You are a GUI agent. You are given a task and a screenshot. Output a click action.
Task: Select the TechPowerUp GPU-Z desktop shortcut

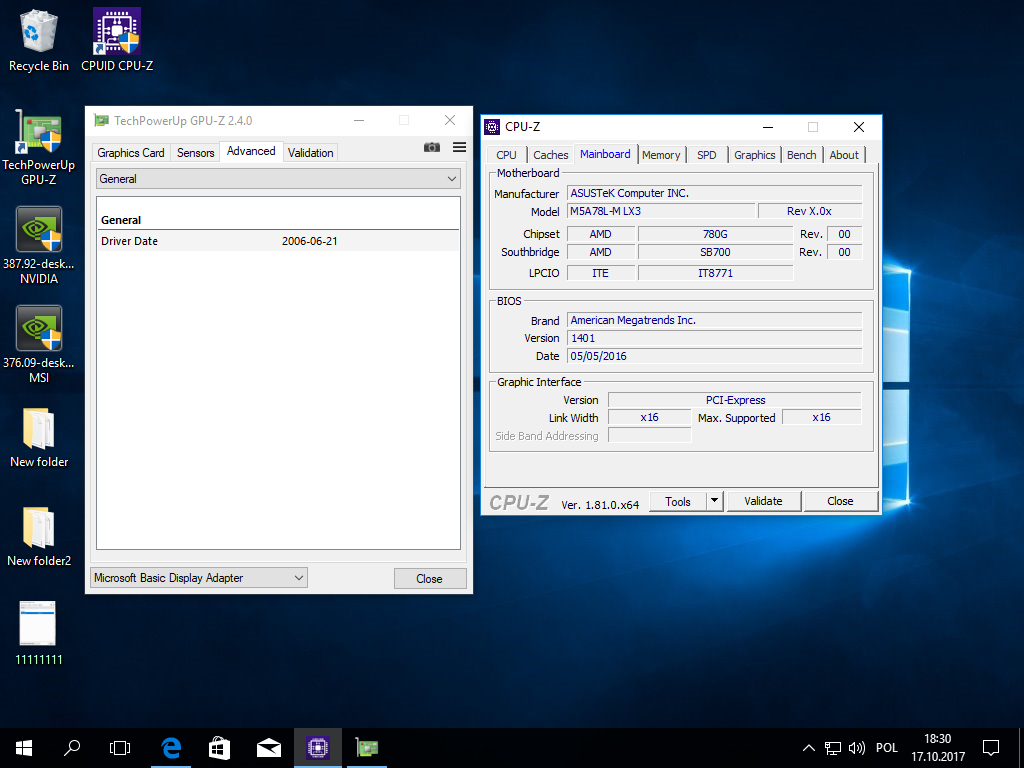(x=39, y=148)
